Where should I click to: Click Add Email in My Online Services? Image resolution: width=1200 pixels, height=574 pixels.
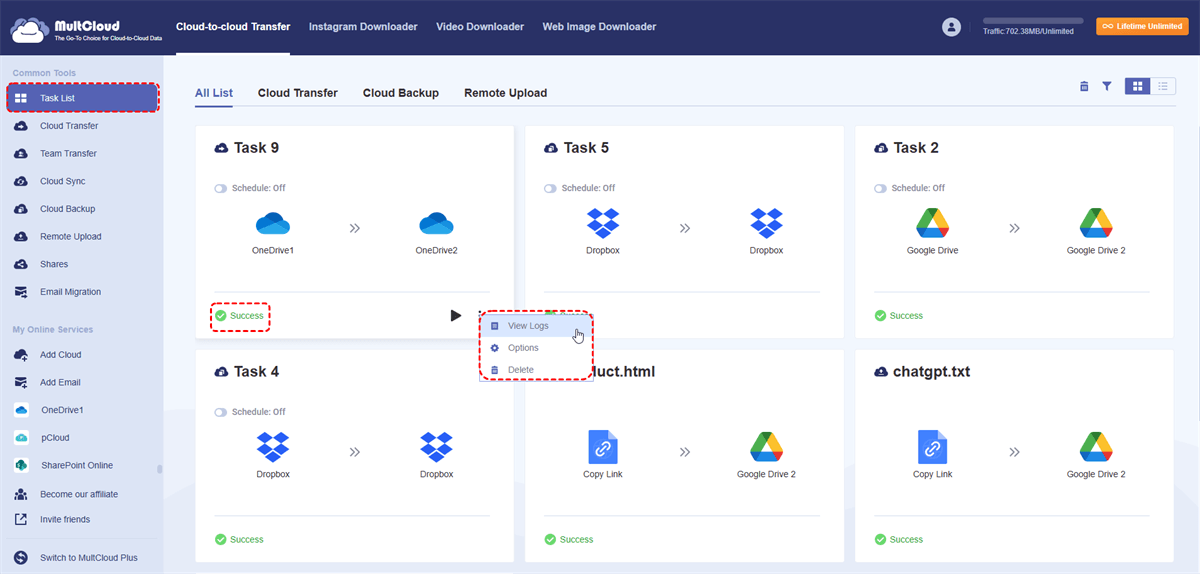click(60, 383)
